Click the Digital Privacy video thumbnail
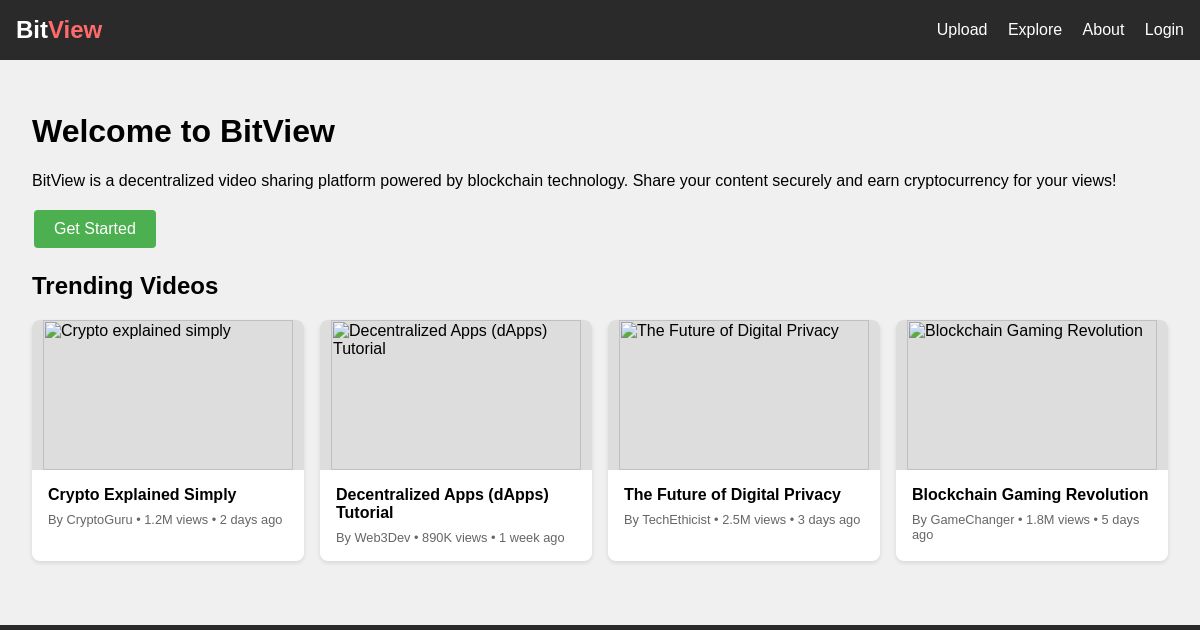Screen dimensions: 1200x630 (x=744, y=395)
